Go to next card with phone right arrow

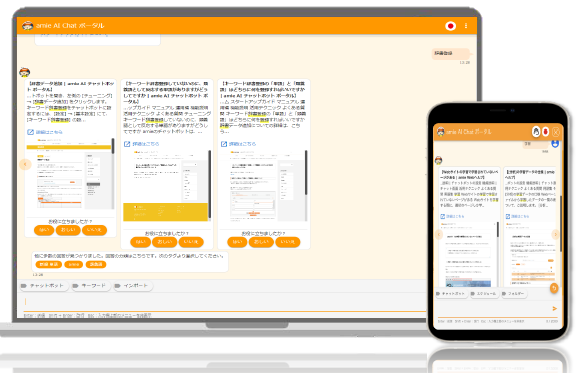tap(555, 234)
